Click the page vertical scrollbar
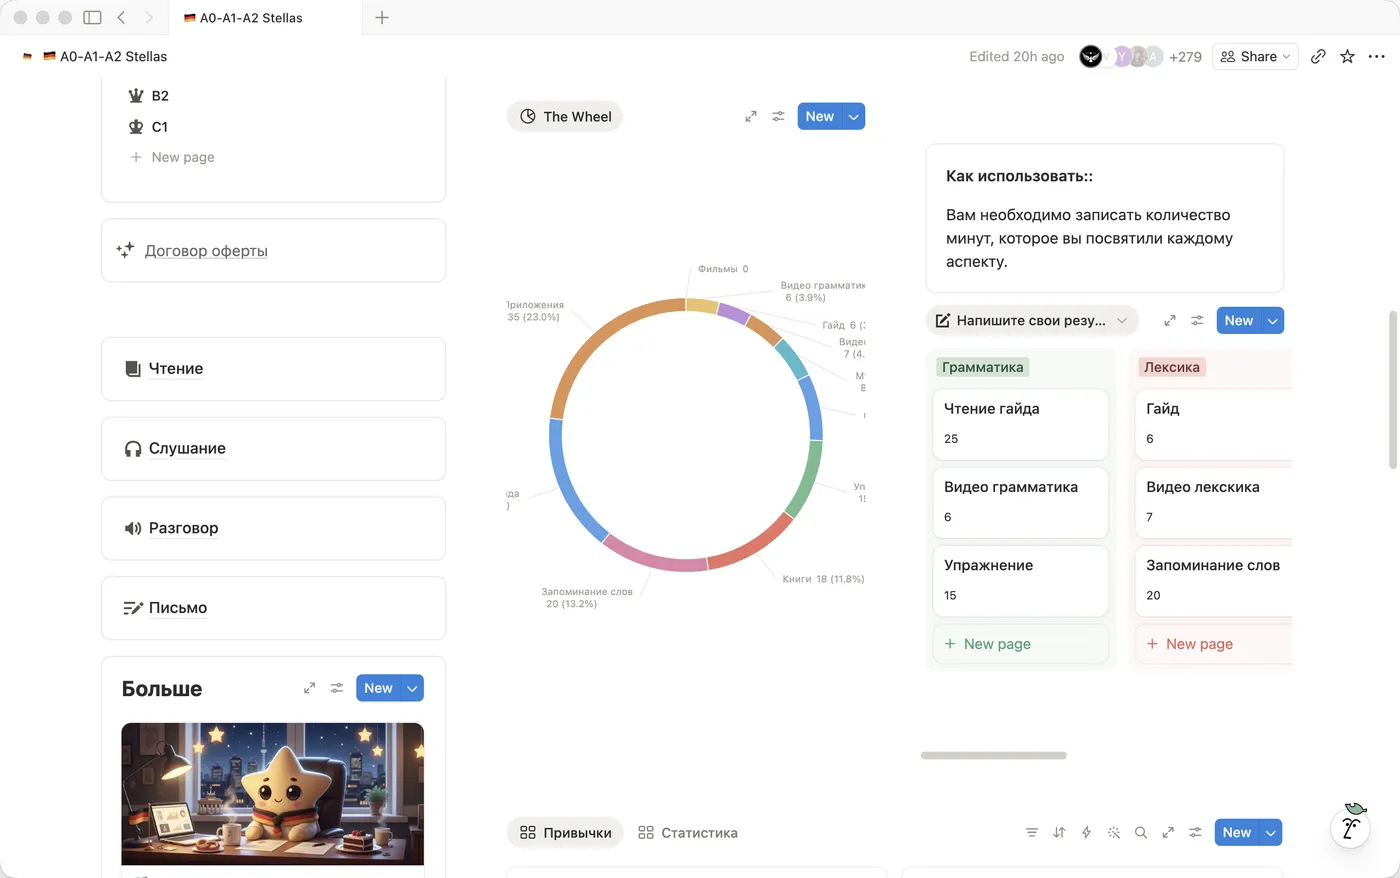1400x878 pixels. coord(1393,390)
